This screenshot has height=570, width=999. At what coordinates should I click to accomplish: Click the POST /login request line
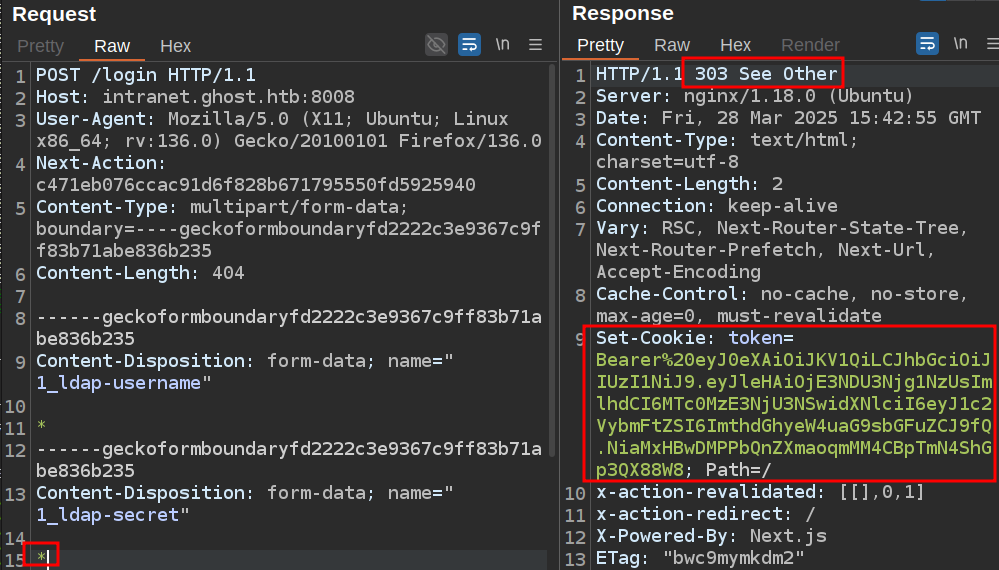(x=146, y=75)
